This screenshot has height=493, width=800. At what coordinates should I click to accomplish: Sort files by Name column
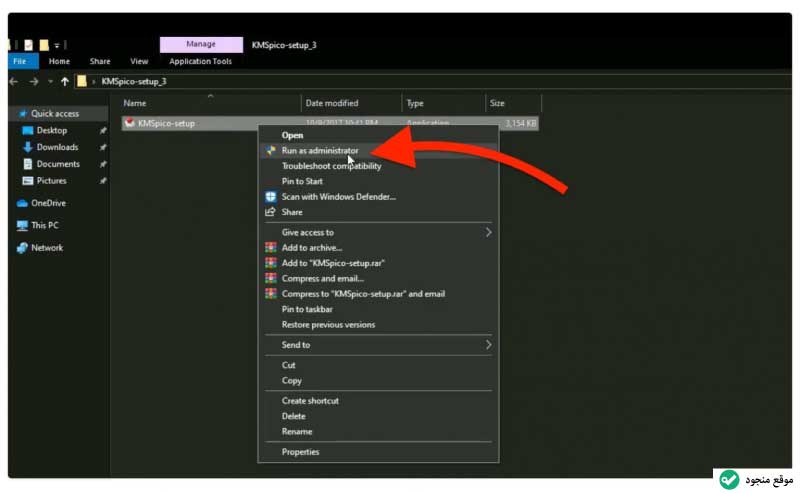click(x=135, y=103)
